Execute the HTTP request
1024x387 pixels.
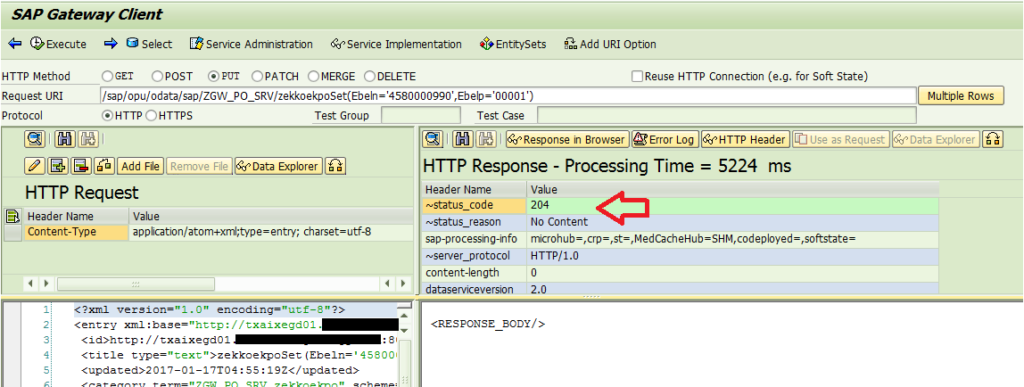(x=58, y=44)
